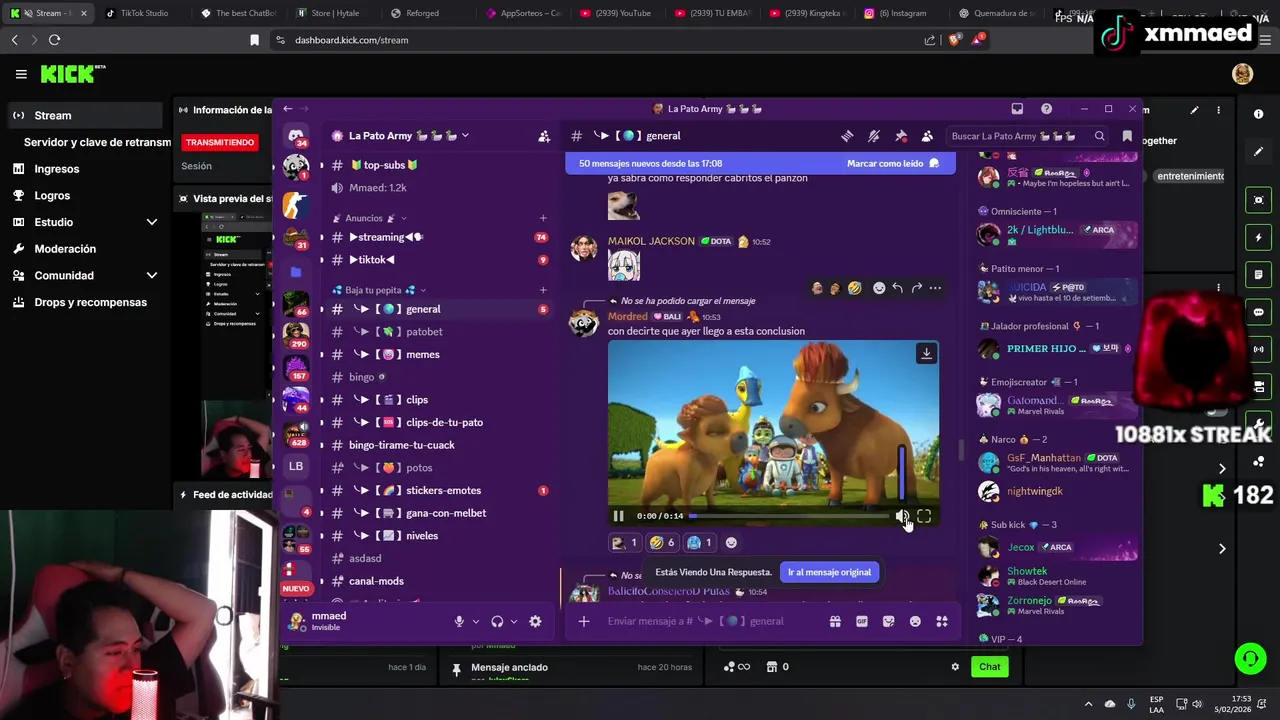1280x720 pixels.
Task: Click the Discord direct messages home icon
Action: (x=296, y=136)
